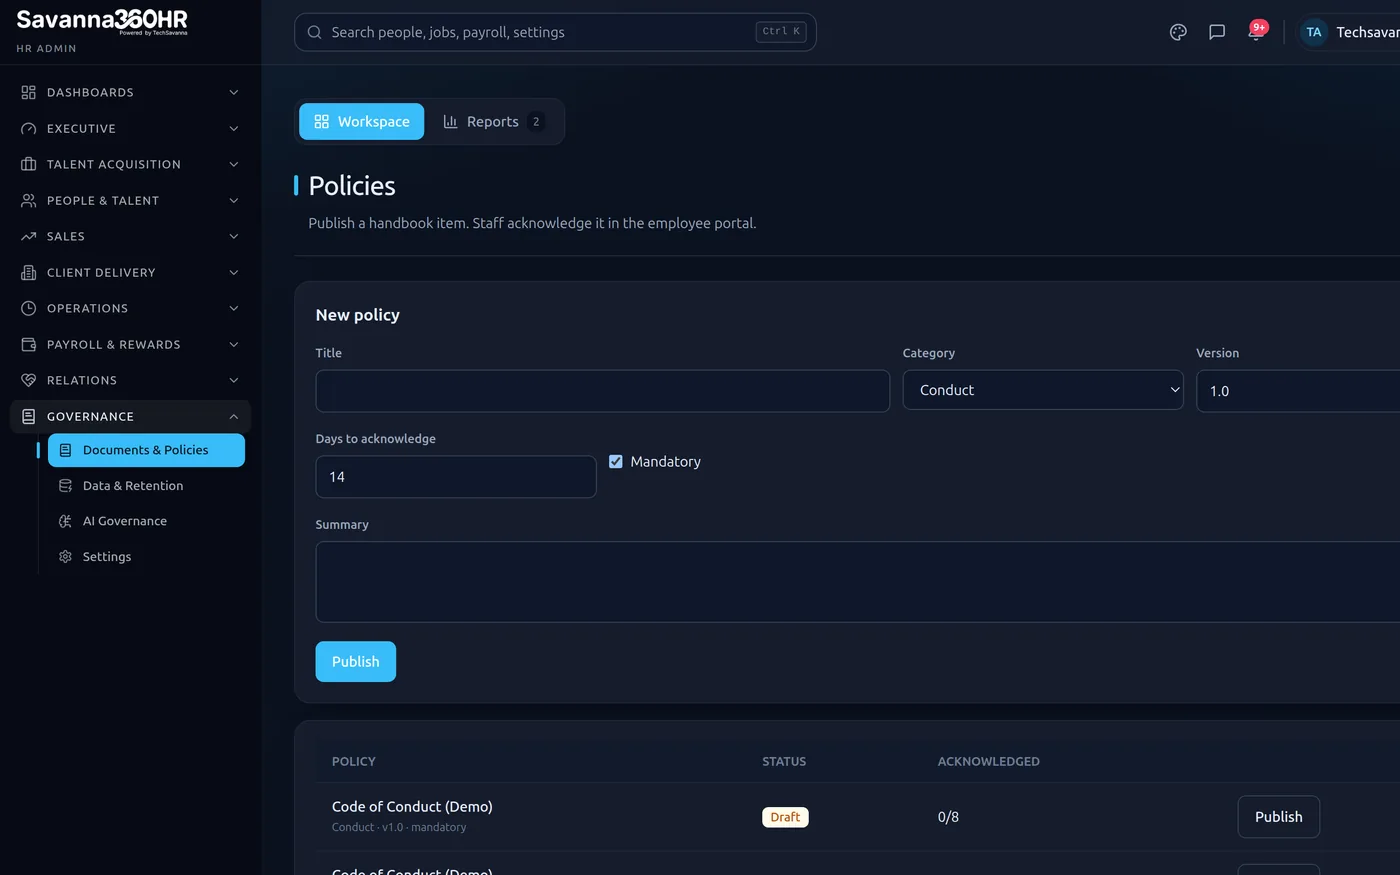
Task: Click the Draft status badge
Action: pyautogui.click(x=785, y=817)
